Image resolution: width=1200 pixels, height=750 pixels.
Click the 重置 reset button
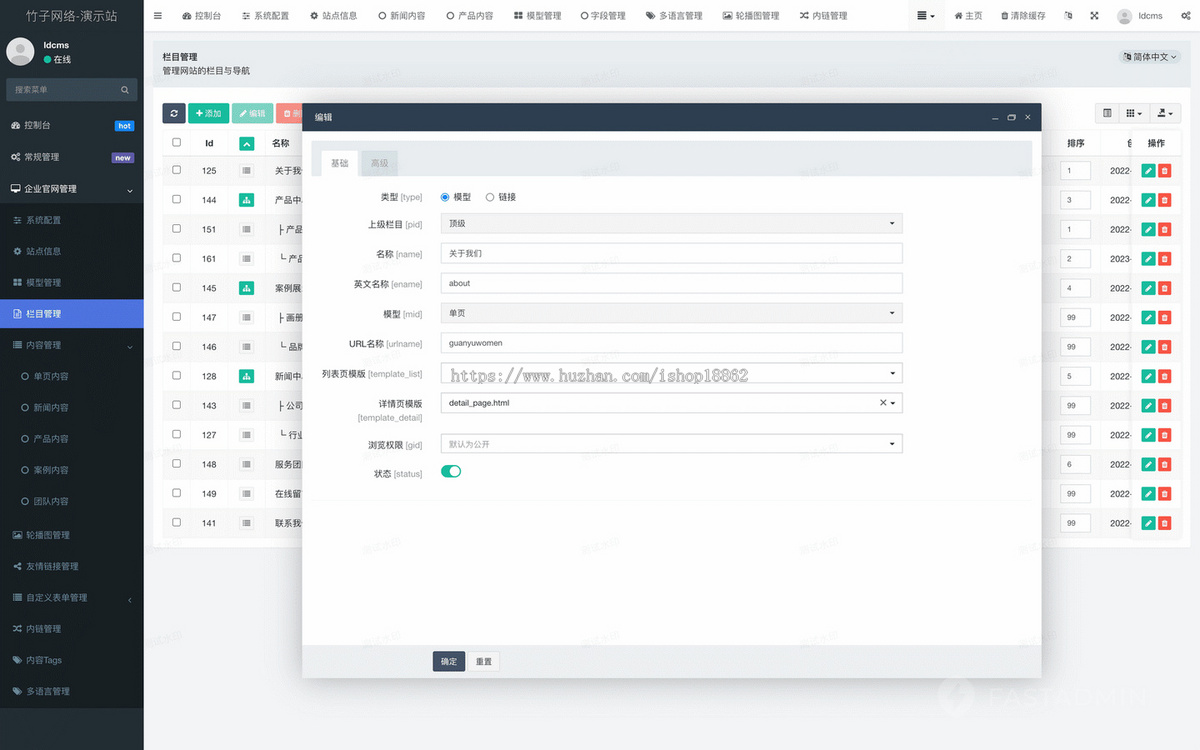pyautogui.click(x=484, y=661)
